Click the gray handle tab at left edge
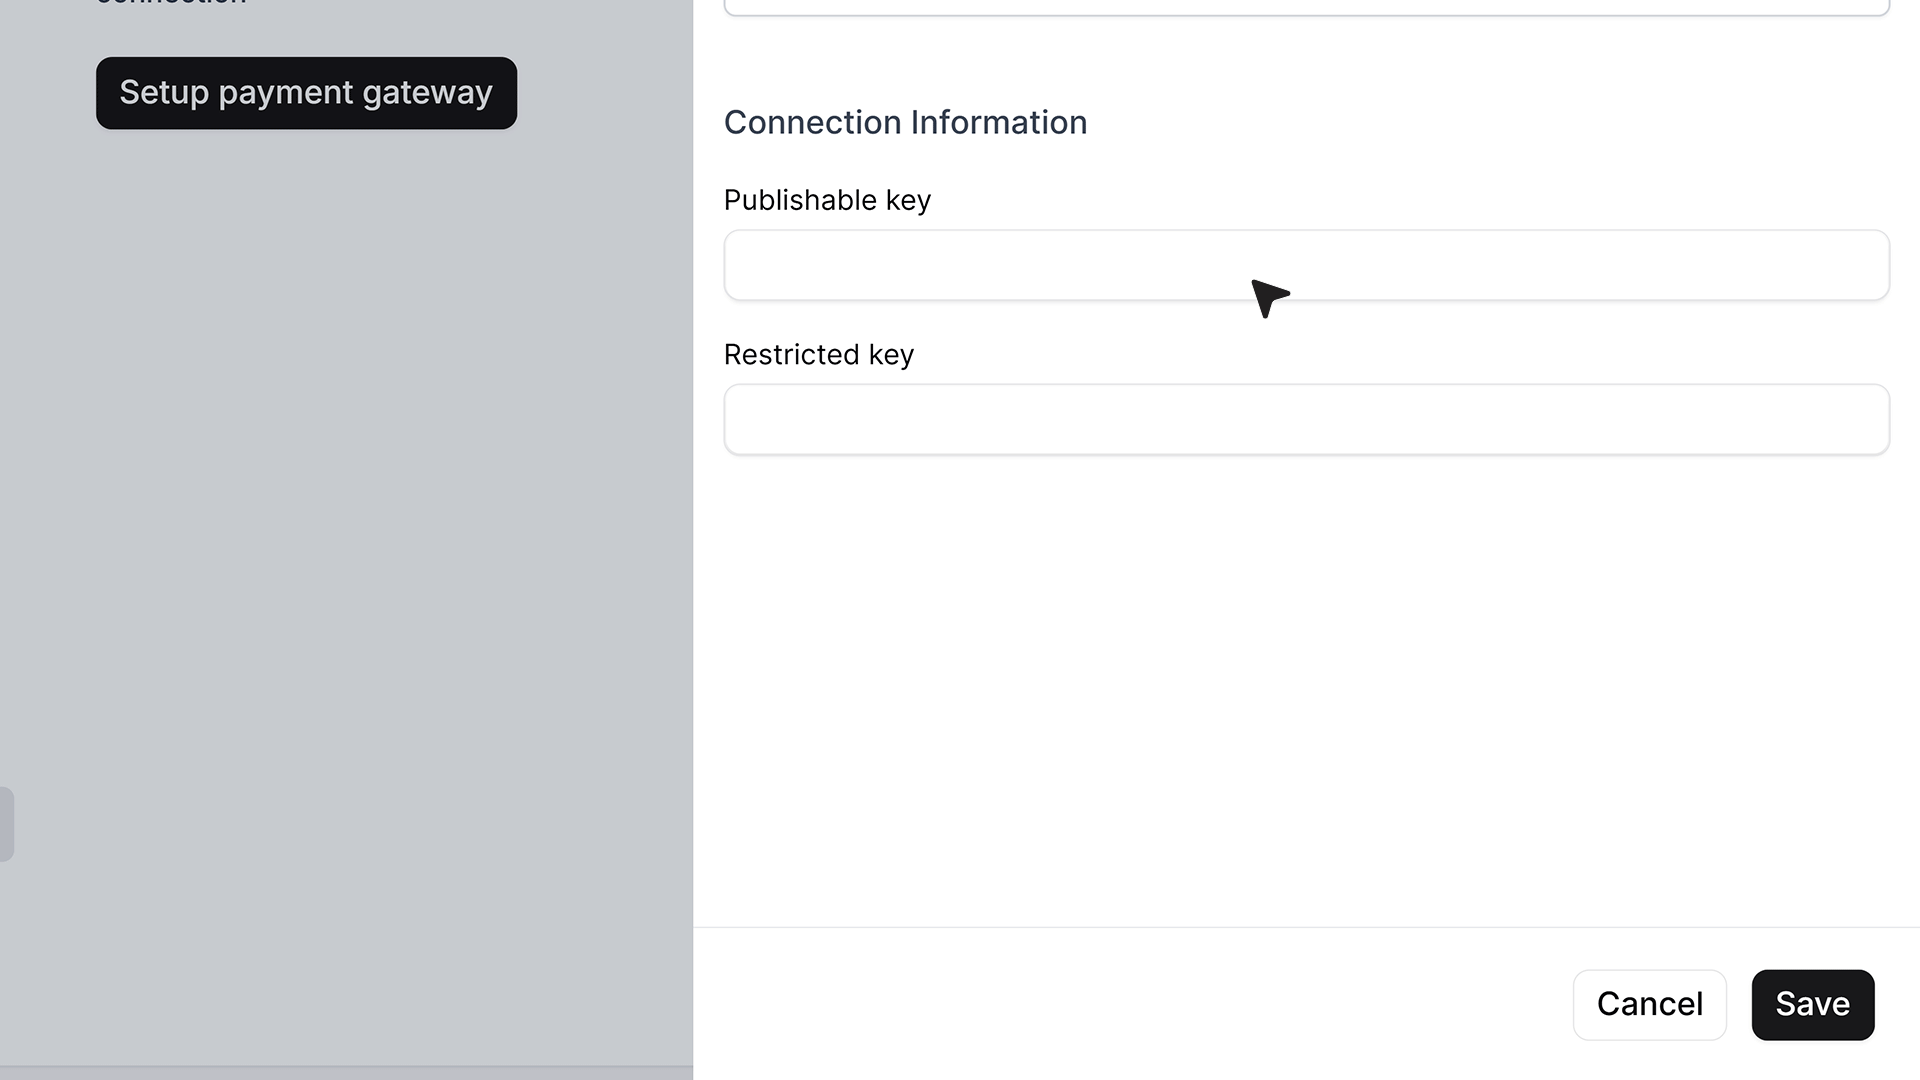Image resolution: width=1920 pixels, height=1080 pixels. point(7,824)
